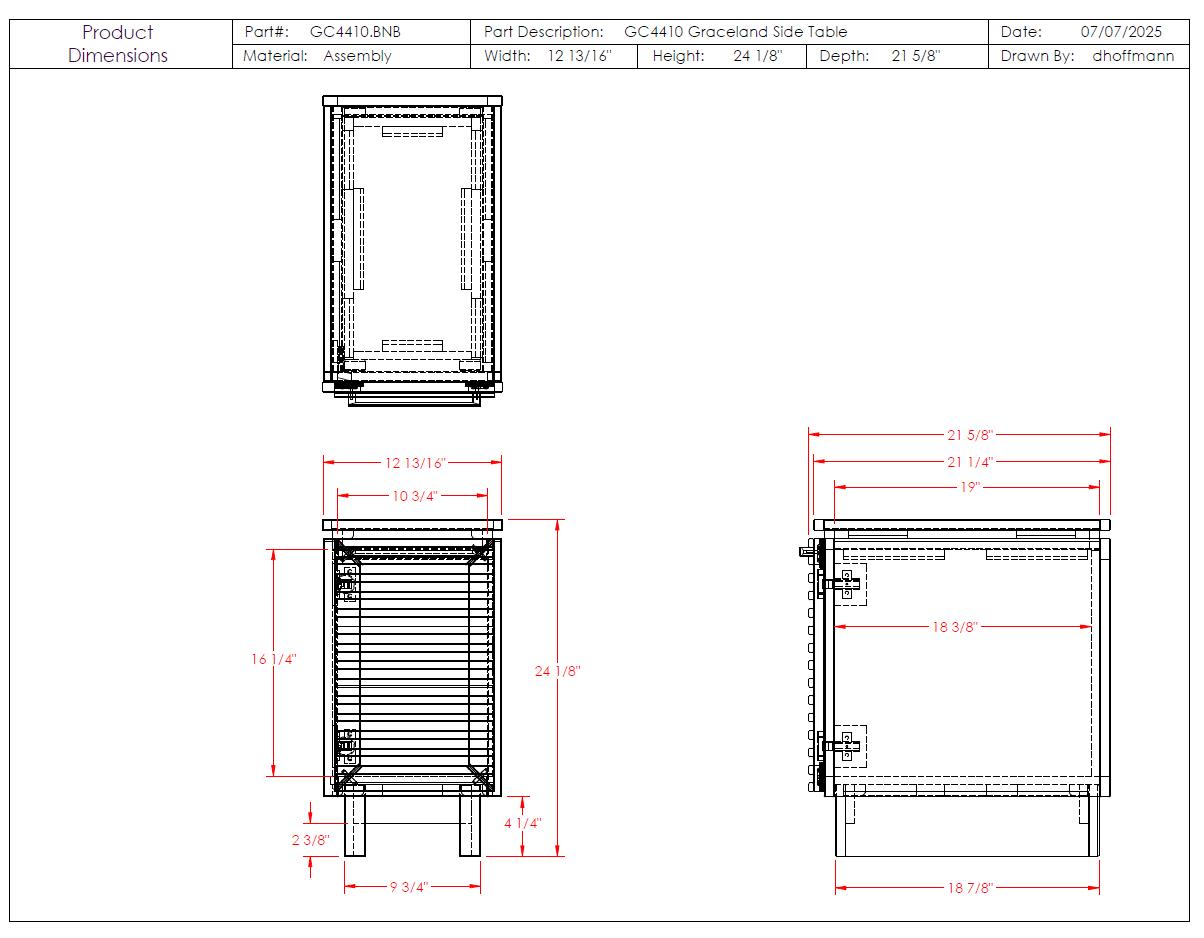Select the Part# value GC4410.BNB
Image resolution: width=1204 pixels, height=938 pixels.
[x=355, y=32]
